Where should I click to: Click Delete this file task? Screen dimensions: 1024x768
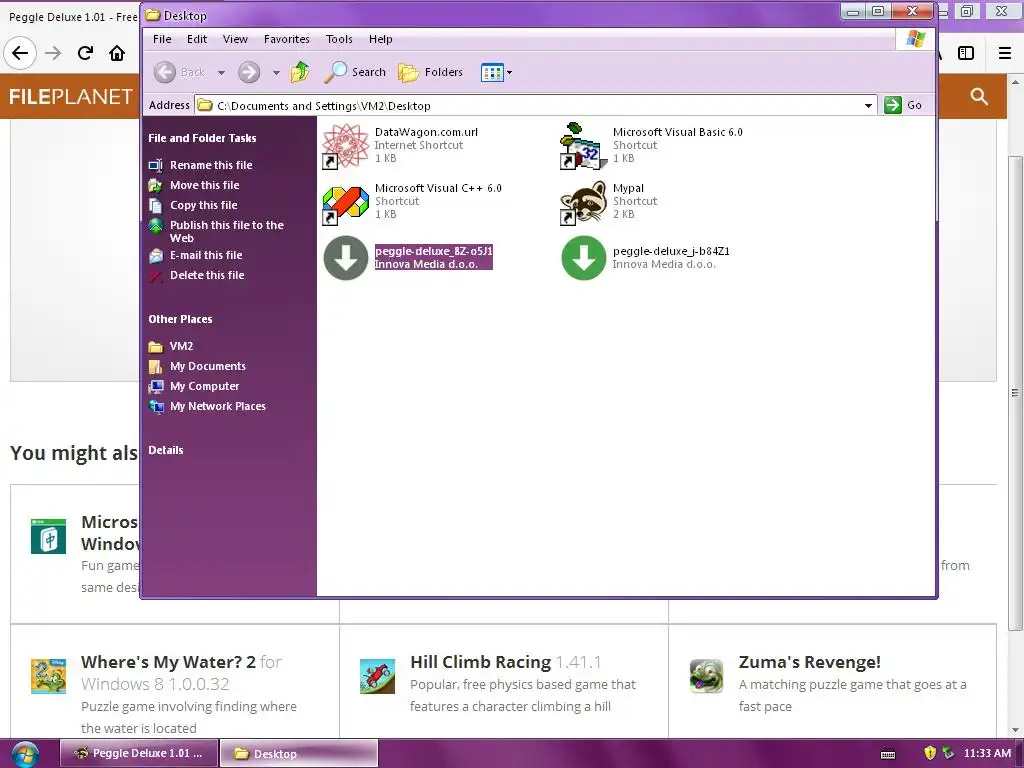207,276
